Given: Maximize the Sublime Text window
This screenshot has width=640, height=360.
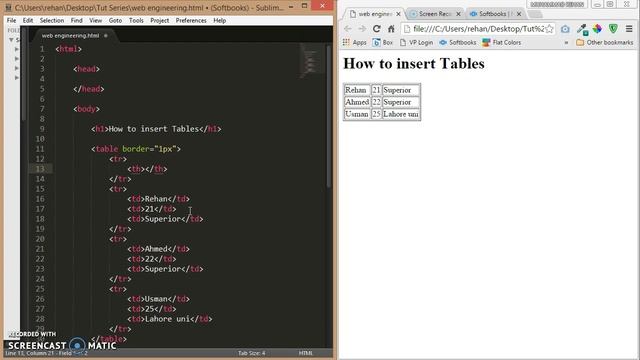Looking at the screenshot, I should pos(304,6).
